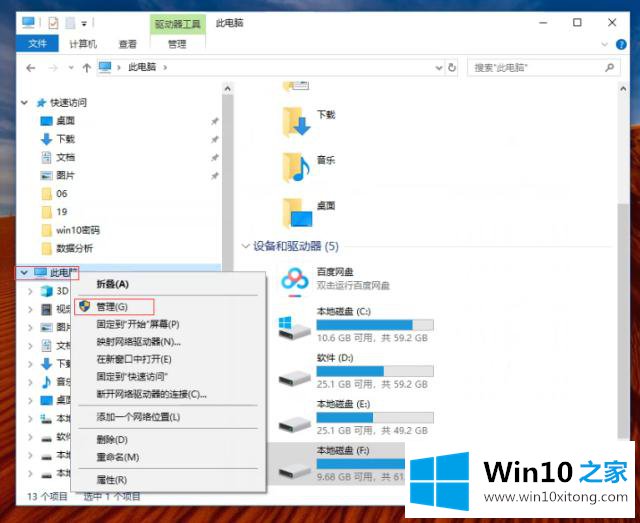Choose 管理(G) from the context menu
Screen dimensions: 640x523
112,307
